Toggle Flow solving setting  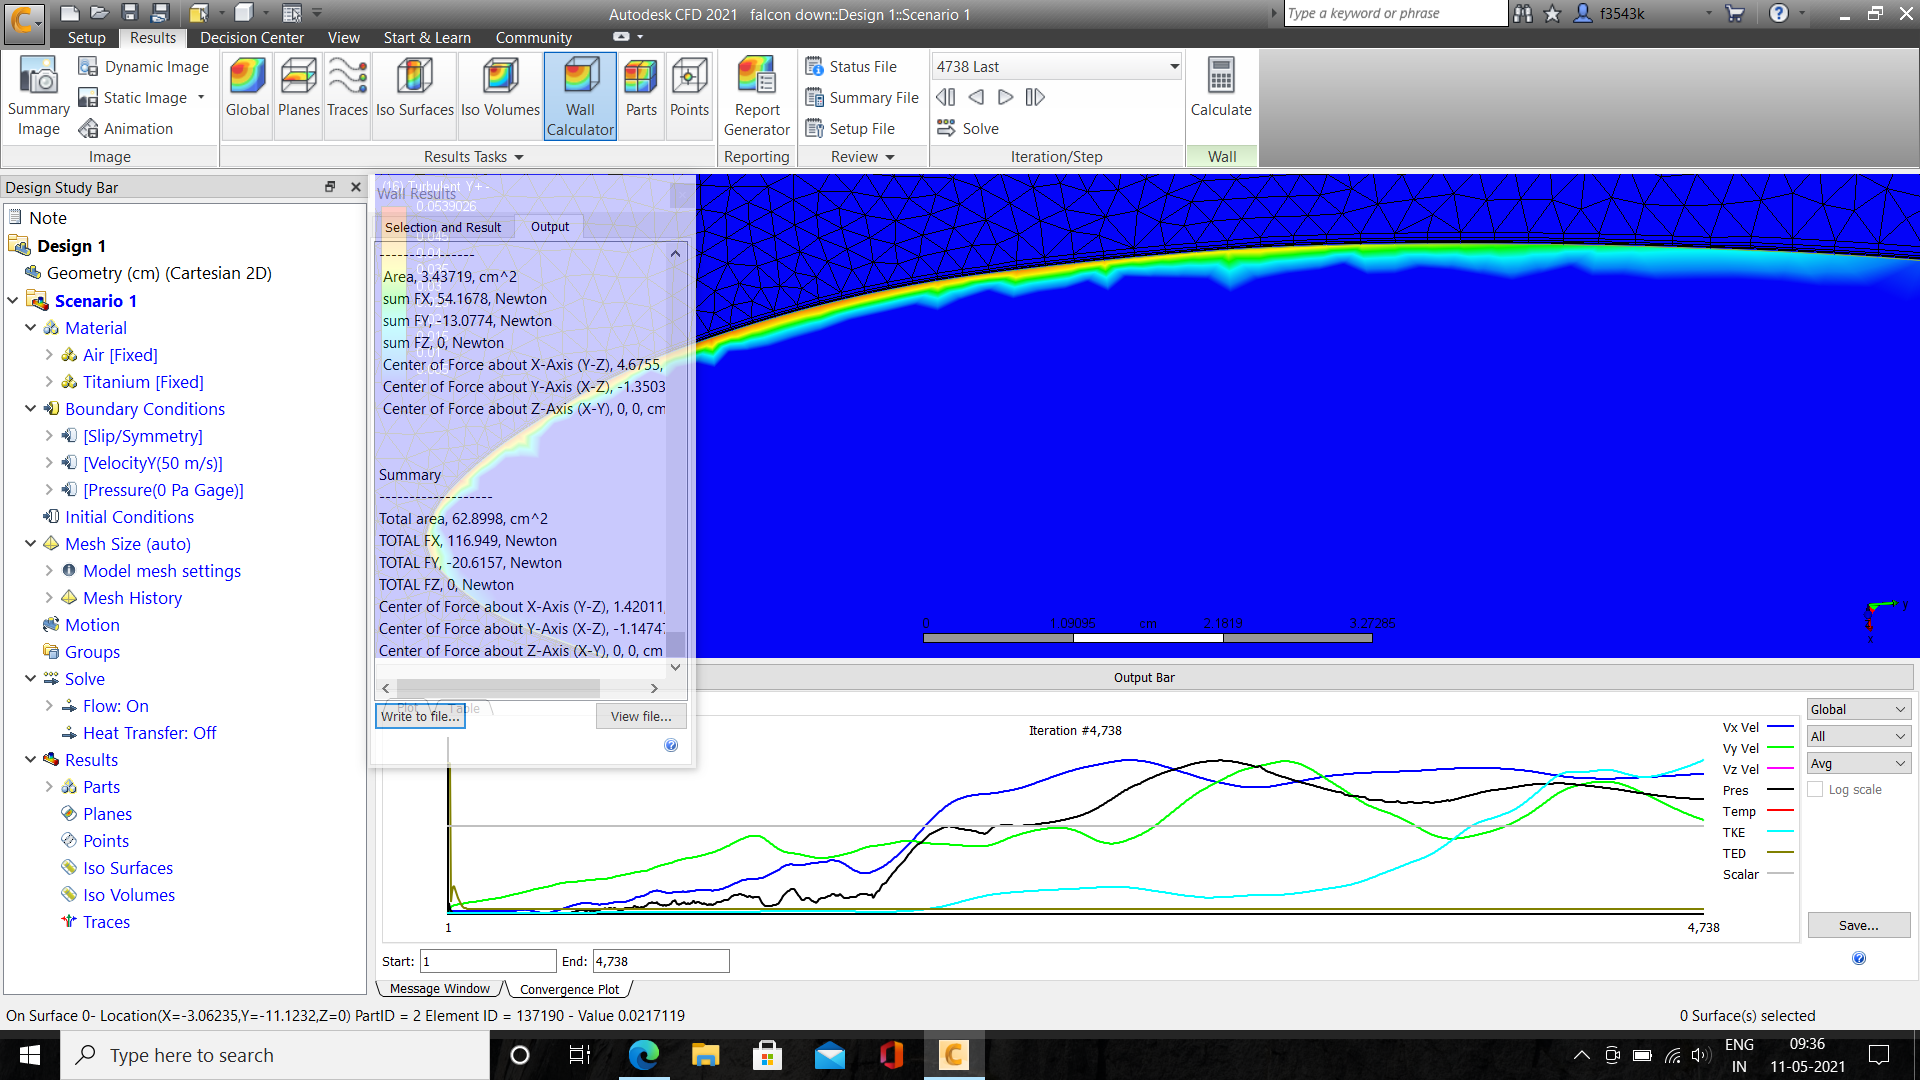pos(115,705)
